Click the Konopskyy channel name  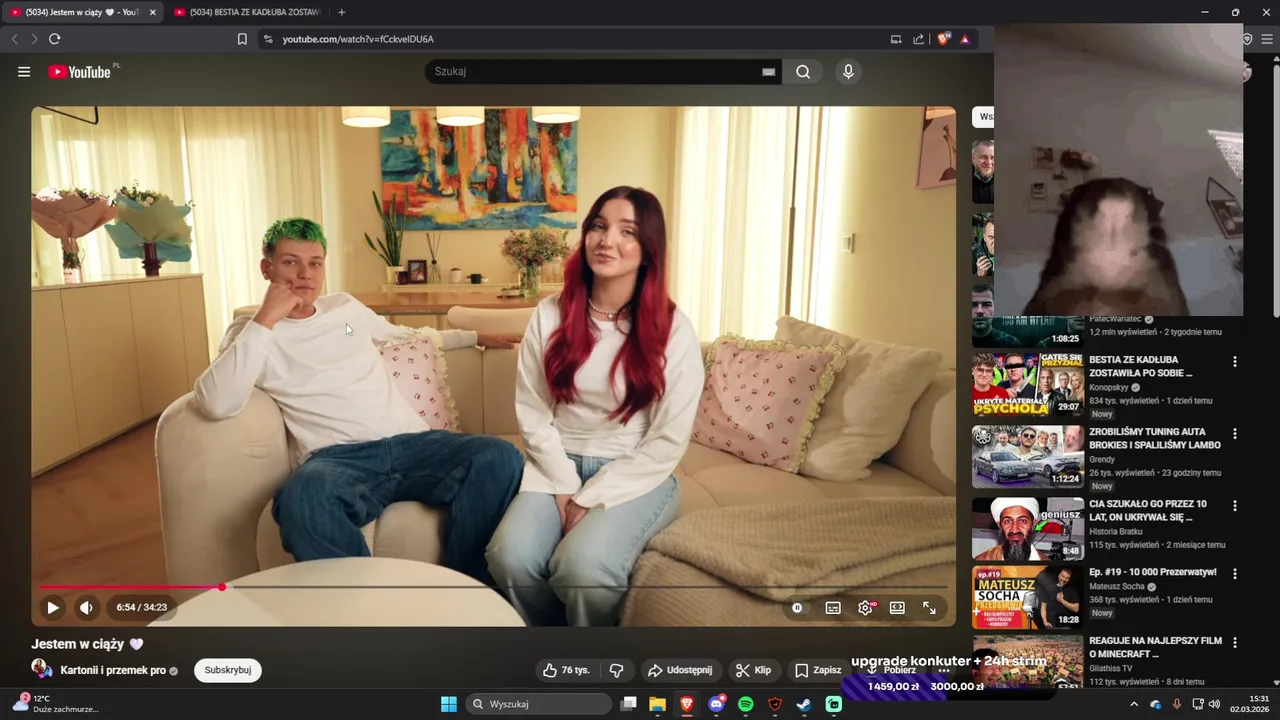(1108, 387)
